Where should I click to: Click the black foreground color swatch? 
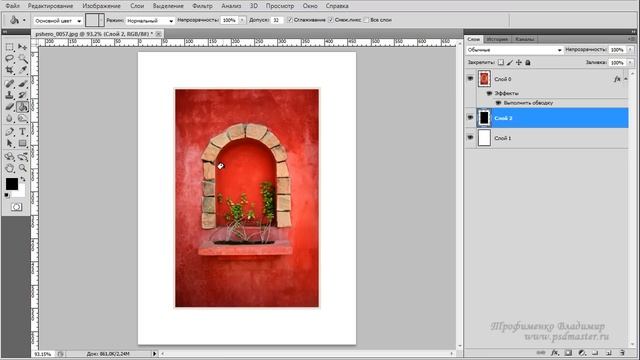pyautogui.click(x=12, y=184)
